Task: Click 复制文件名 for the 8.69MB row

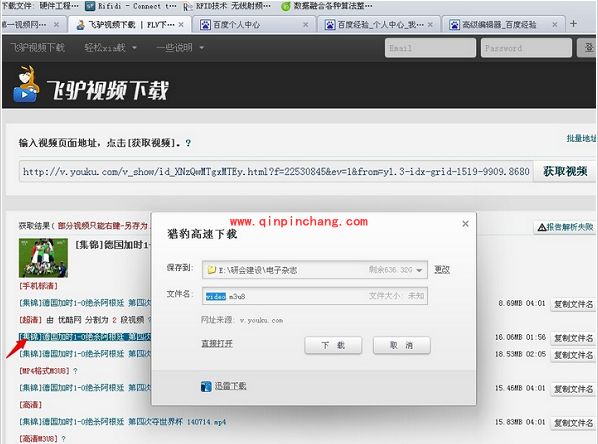Action: [x=574, y=304]
